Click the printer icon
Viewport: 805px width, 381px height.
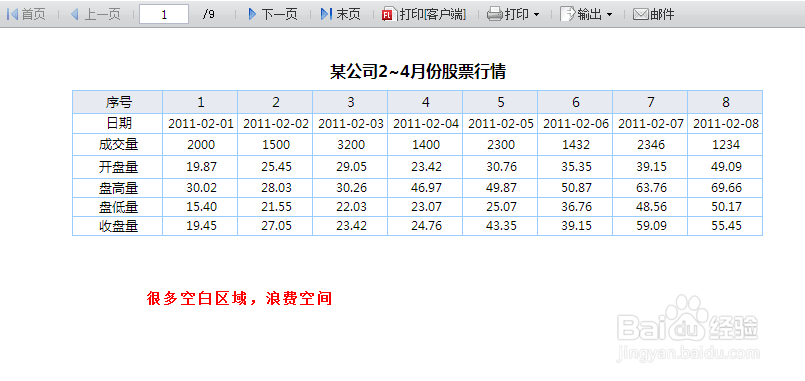tap(494, 14)
